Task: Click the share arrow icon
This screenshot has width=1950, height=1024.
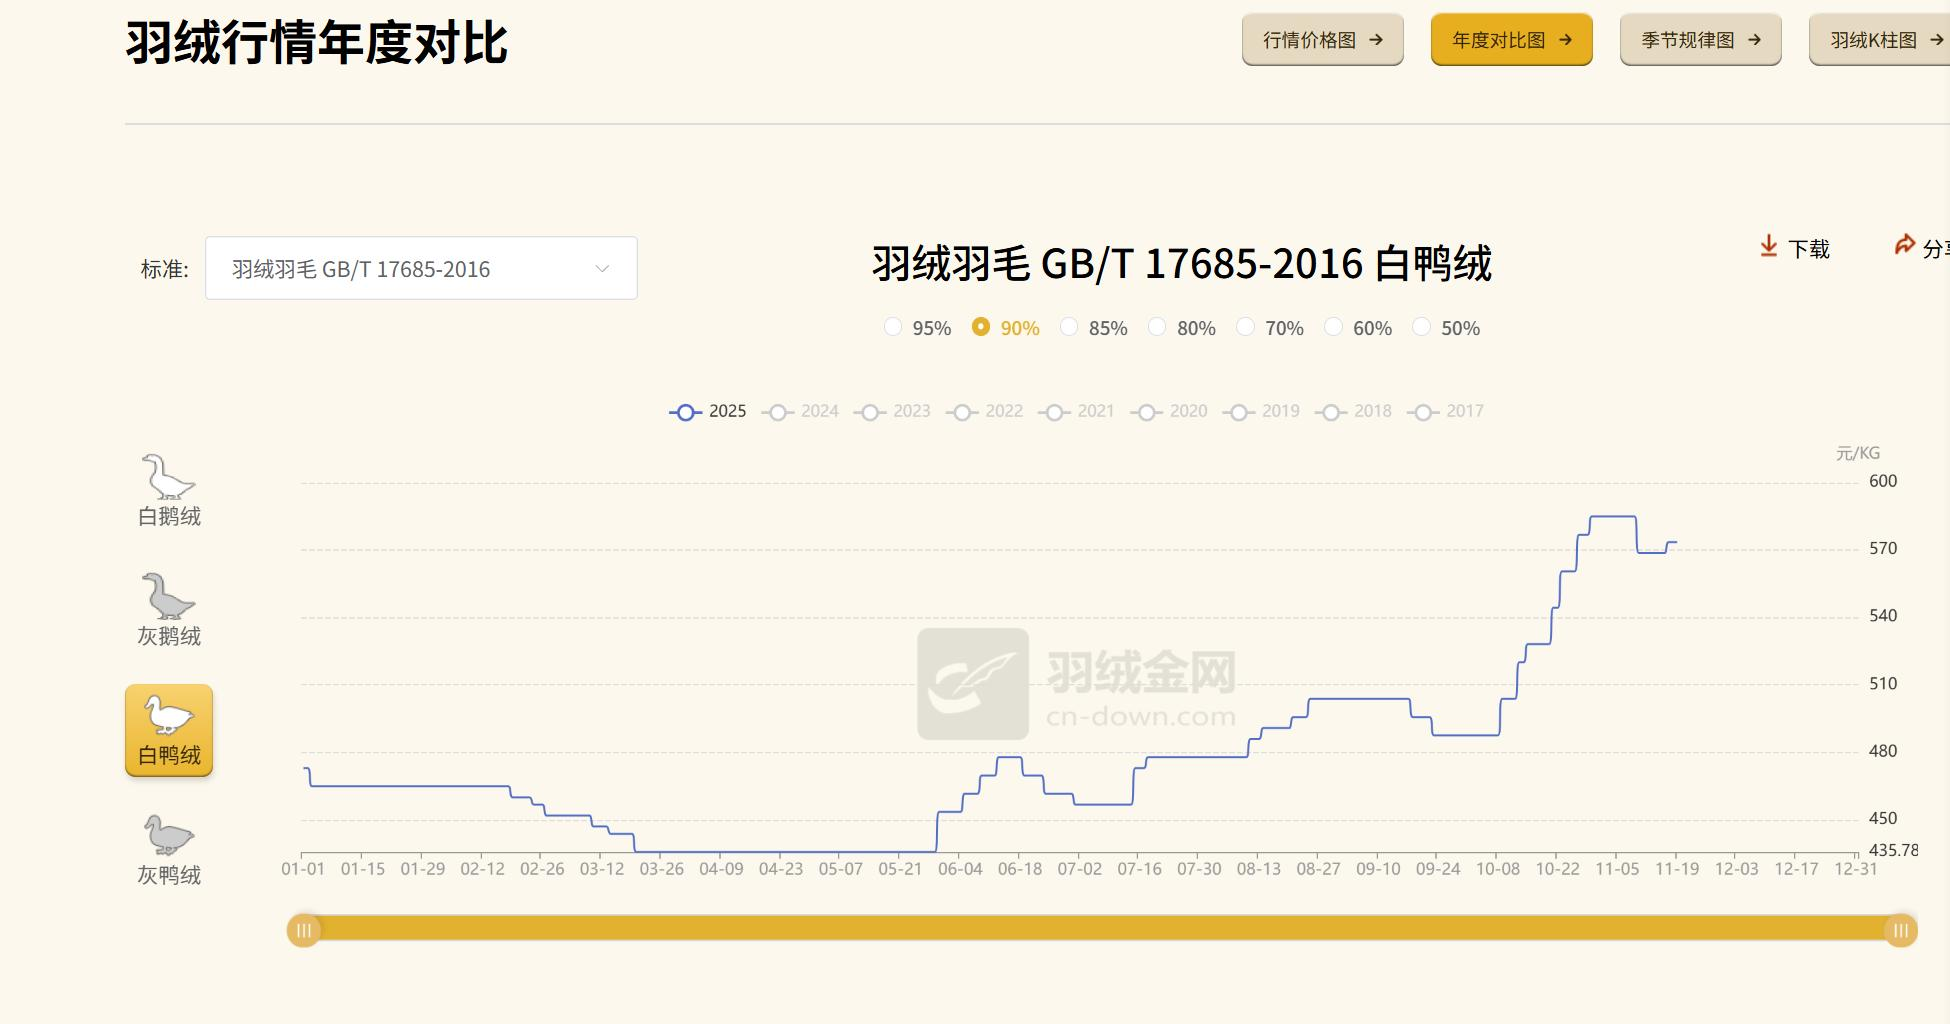Action: click(1904, 246)
